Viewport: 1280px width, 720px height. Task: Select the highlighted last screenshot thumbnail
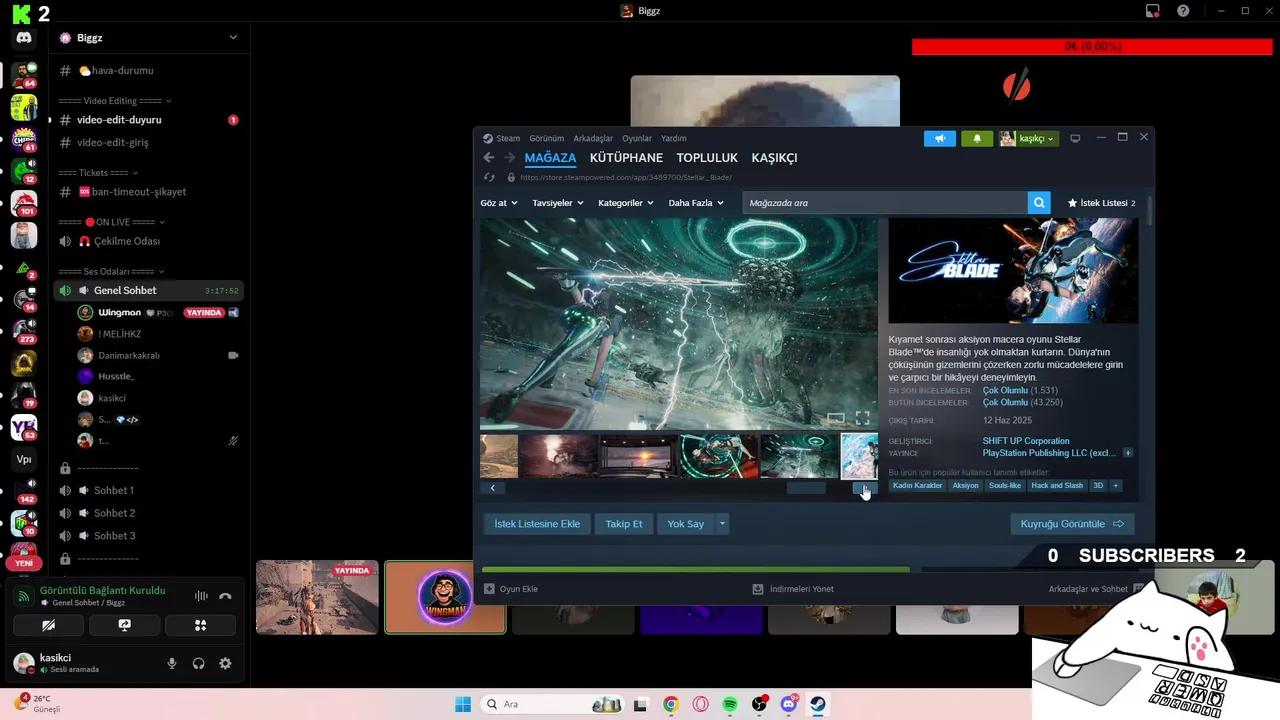tap(860, 456)
